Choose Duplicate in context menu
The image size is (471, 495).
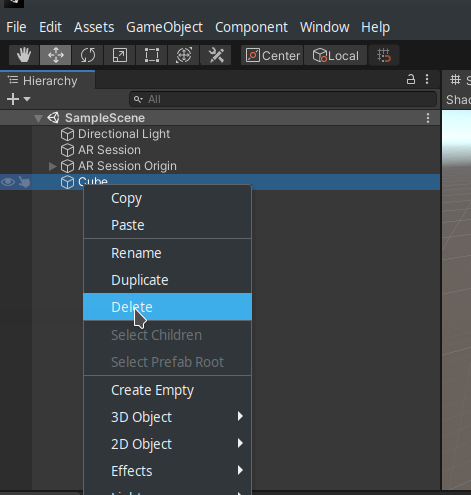[167, 280]
